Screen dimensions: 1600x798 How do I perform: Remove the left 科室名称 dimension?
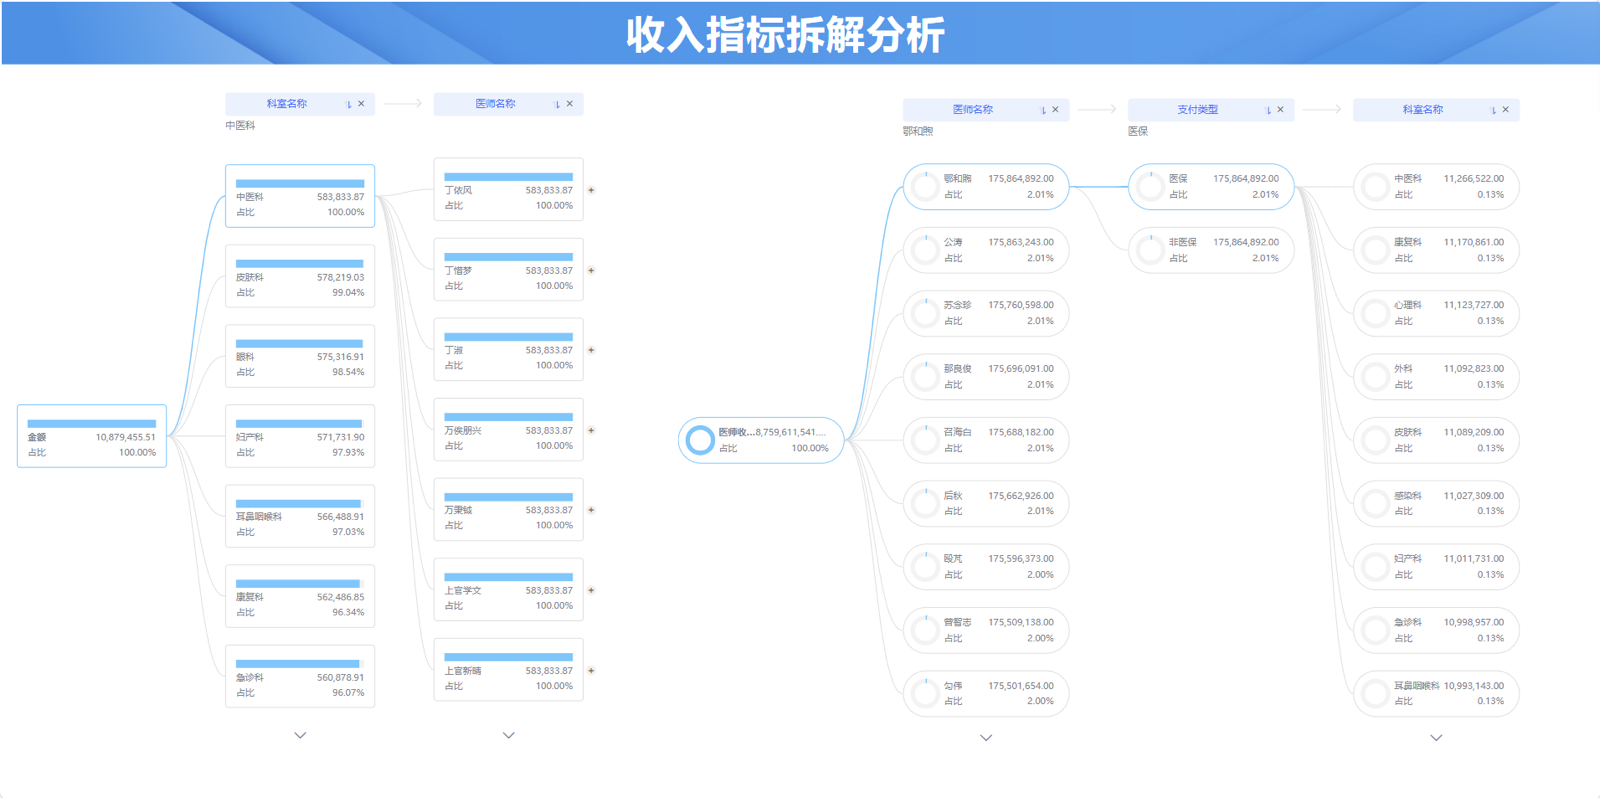coord(361,104)
